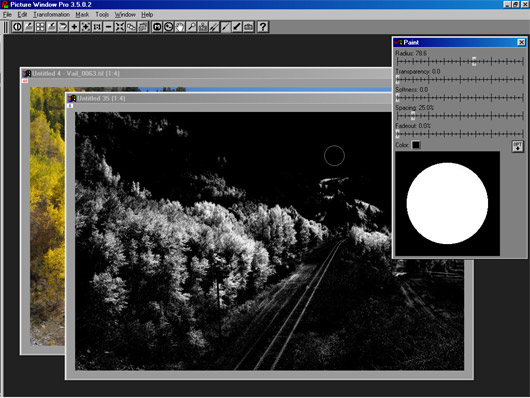Click the small red indicator in Untitled 4
530x398 pixels.
coord(25,81)
